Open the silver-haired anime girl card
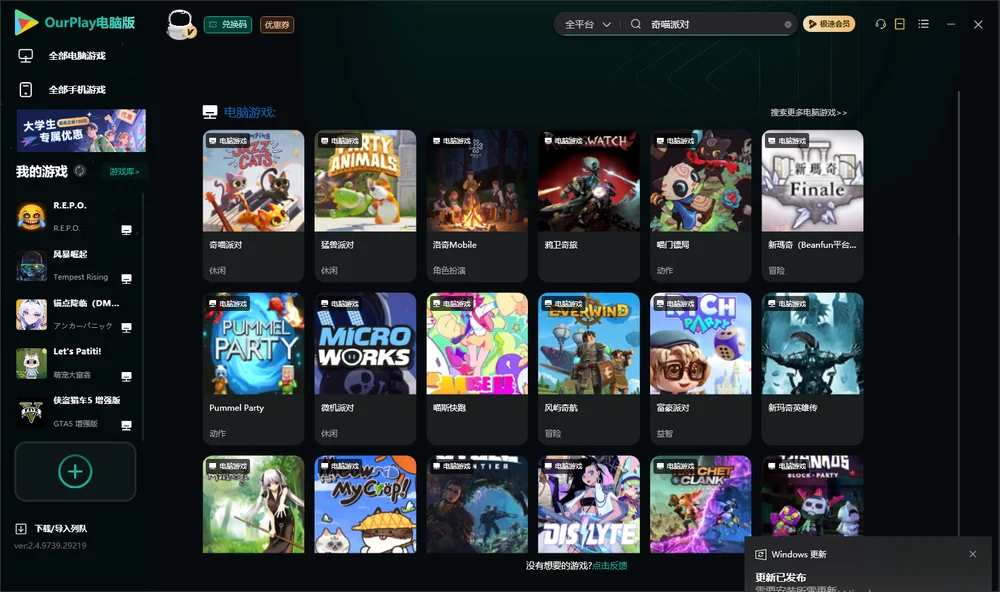 253,504
